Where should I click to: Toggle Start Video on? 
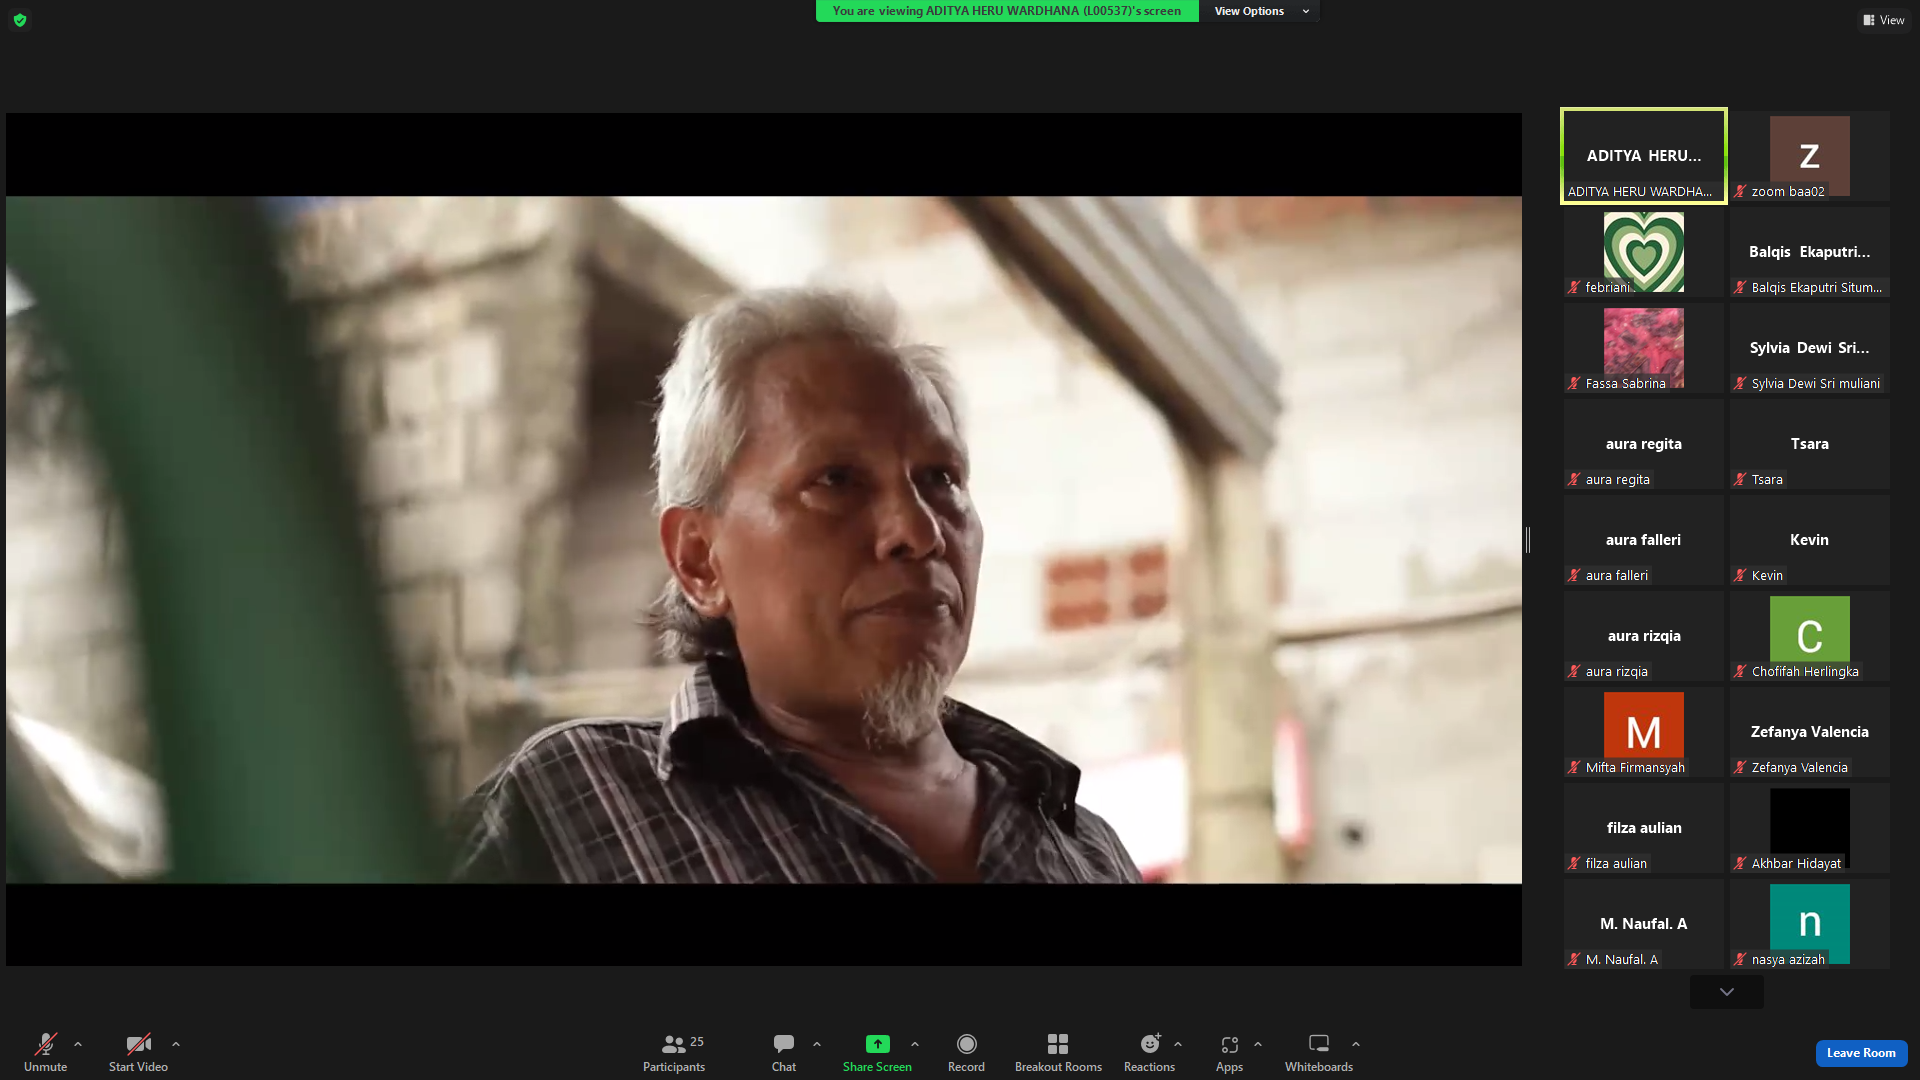tap(138, 1053)
